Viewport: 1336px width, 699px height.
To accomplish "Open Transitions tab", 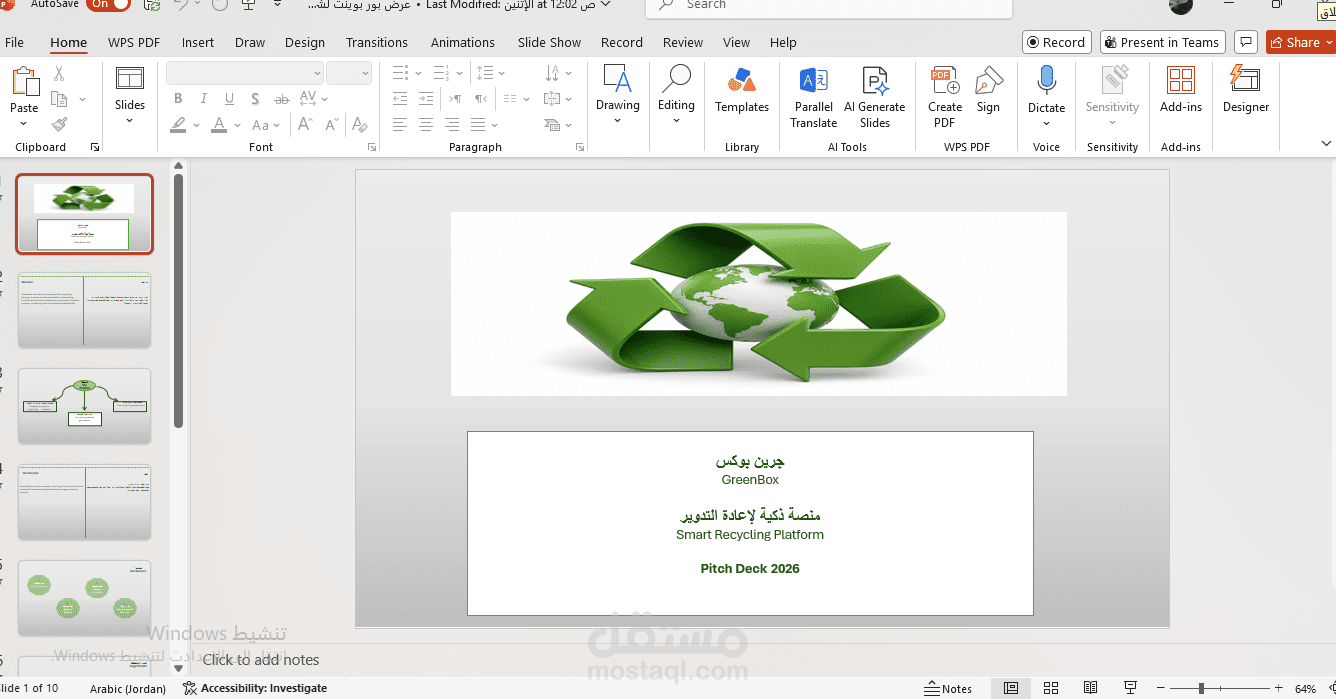I will [x=377, y=42].
